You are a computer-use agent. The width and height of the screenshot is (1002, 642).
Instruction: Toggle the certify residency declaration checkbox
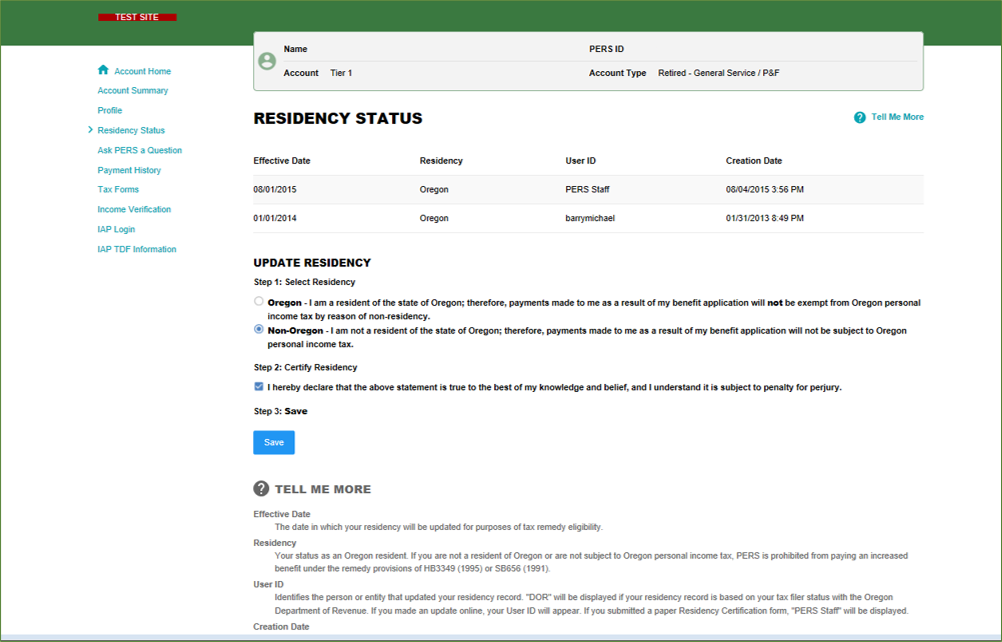258,386
